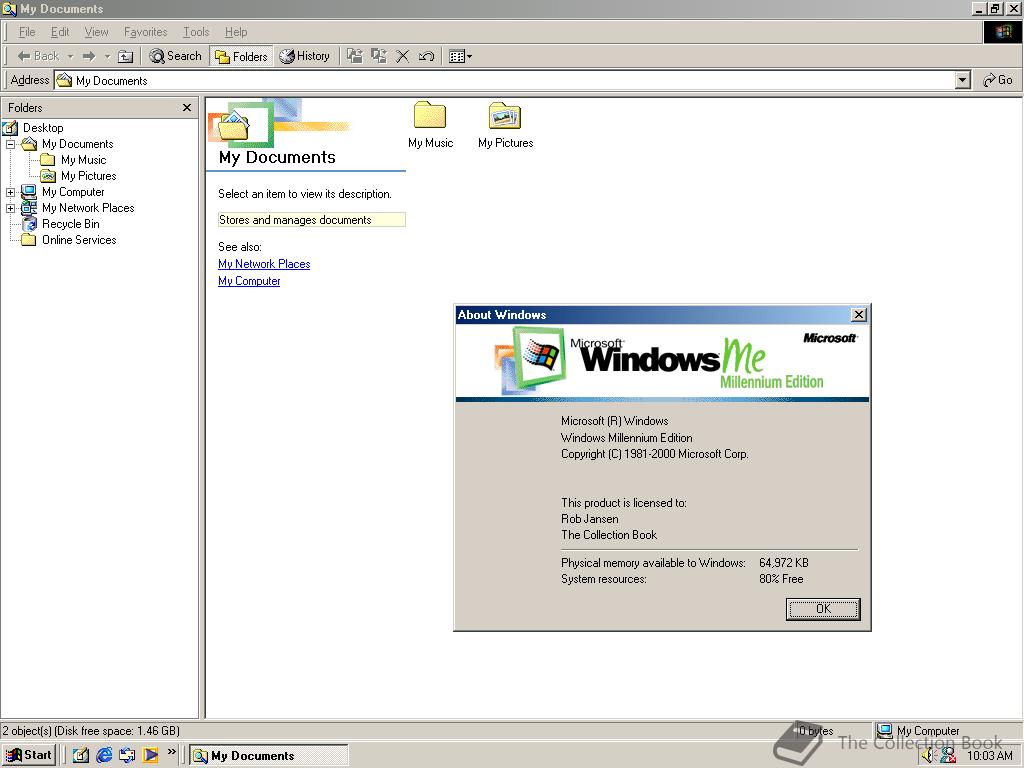Open the Edit menu
This screenshot has width=1024, height=768.
(x=60, y=32)
